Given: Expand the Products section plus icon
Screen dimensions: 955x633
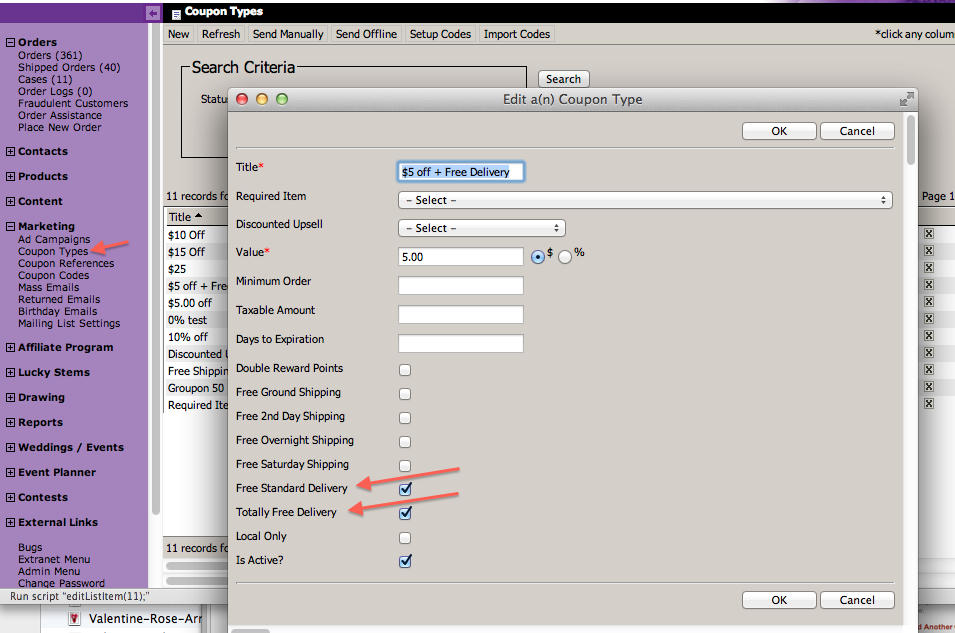Looking at the screenshot, I should 10,177.
